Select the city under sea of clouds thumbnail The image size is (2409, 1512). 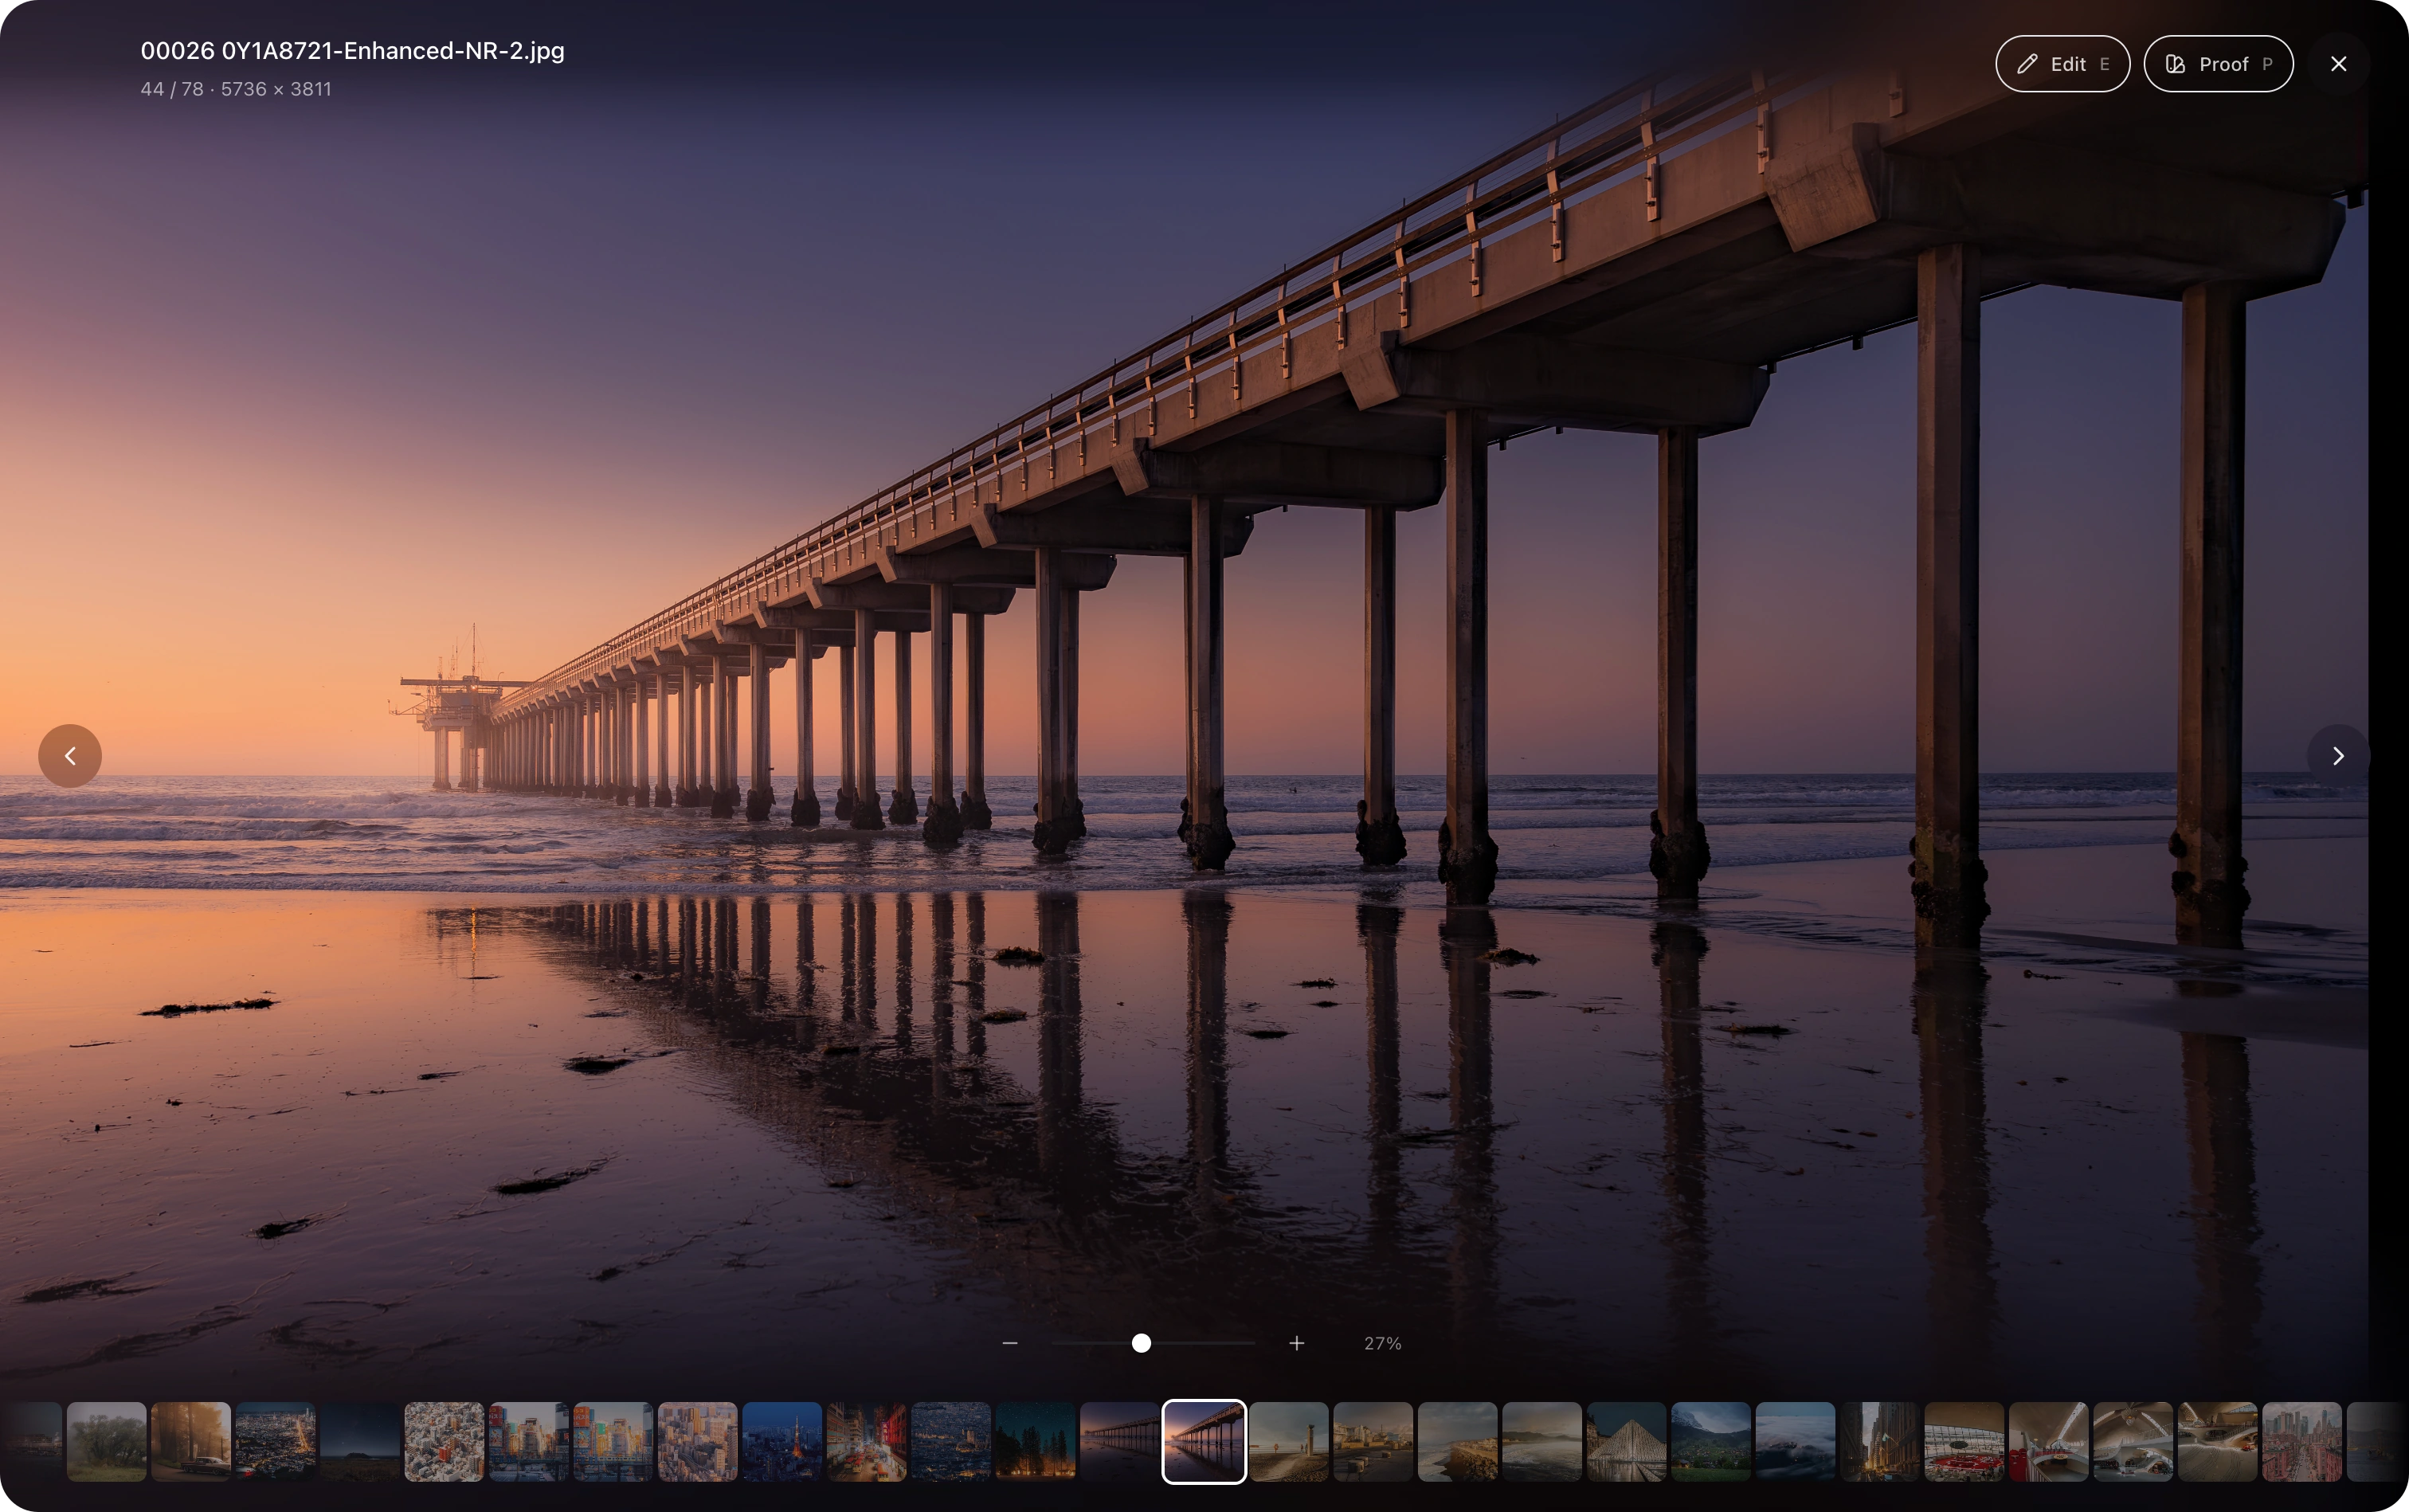(1796, 1441)
